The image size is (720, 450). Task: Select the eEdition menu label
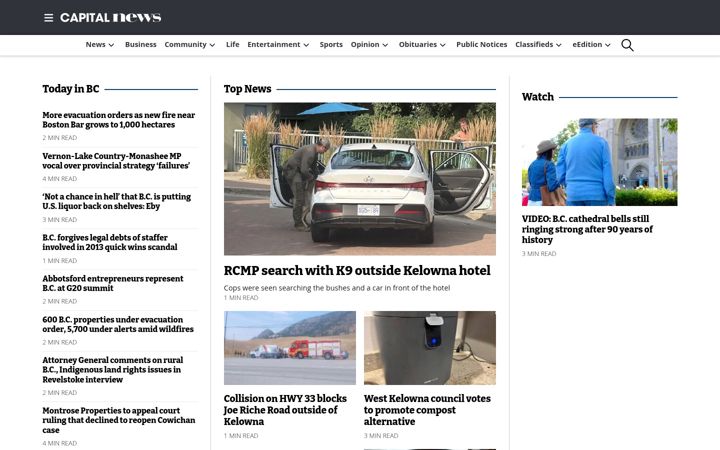[587, 45]
